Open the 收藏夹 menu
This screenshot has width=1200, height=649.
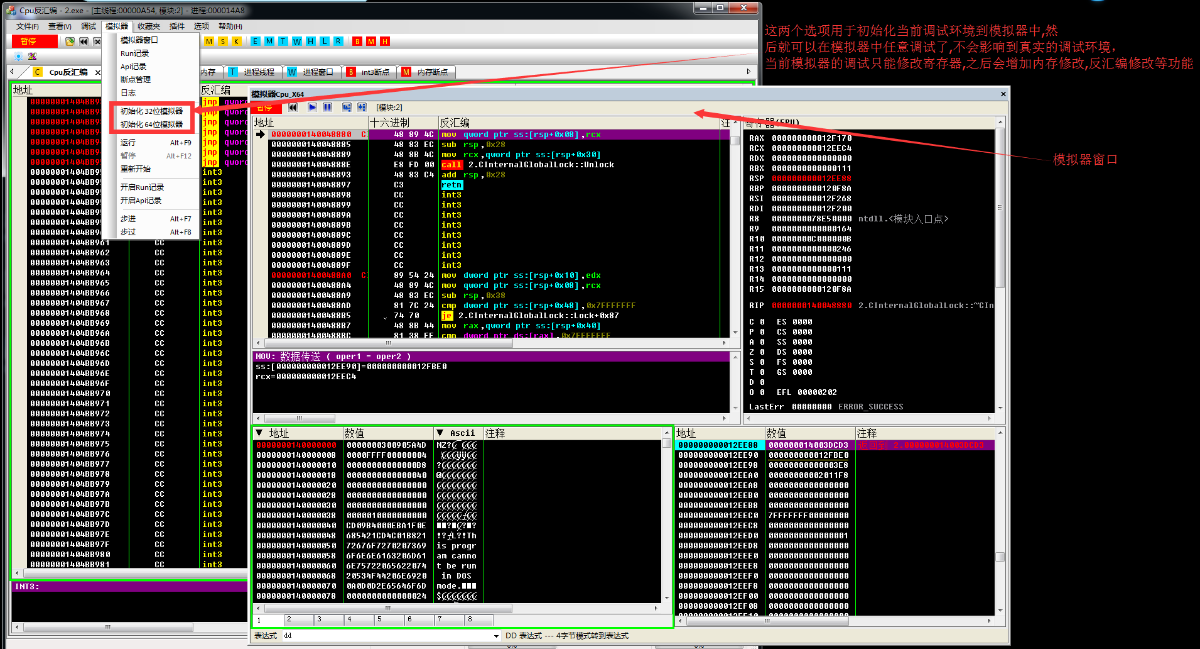point(149,26)
